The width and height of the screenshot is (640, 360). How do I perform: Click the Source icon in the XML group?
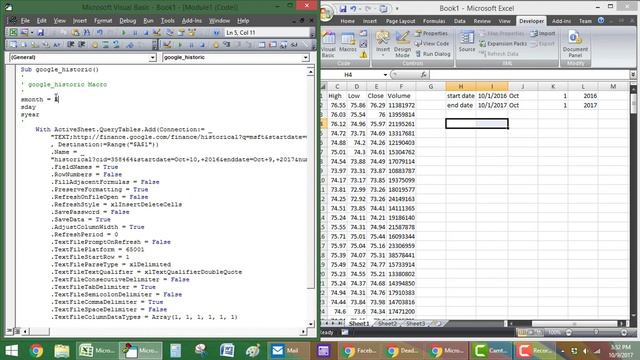(x=467, y=42)
